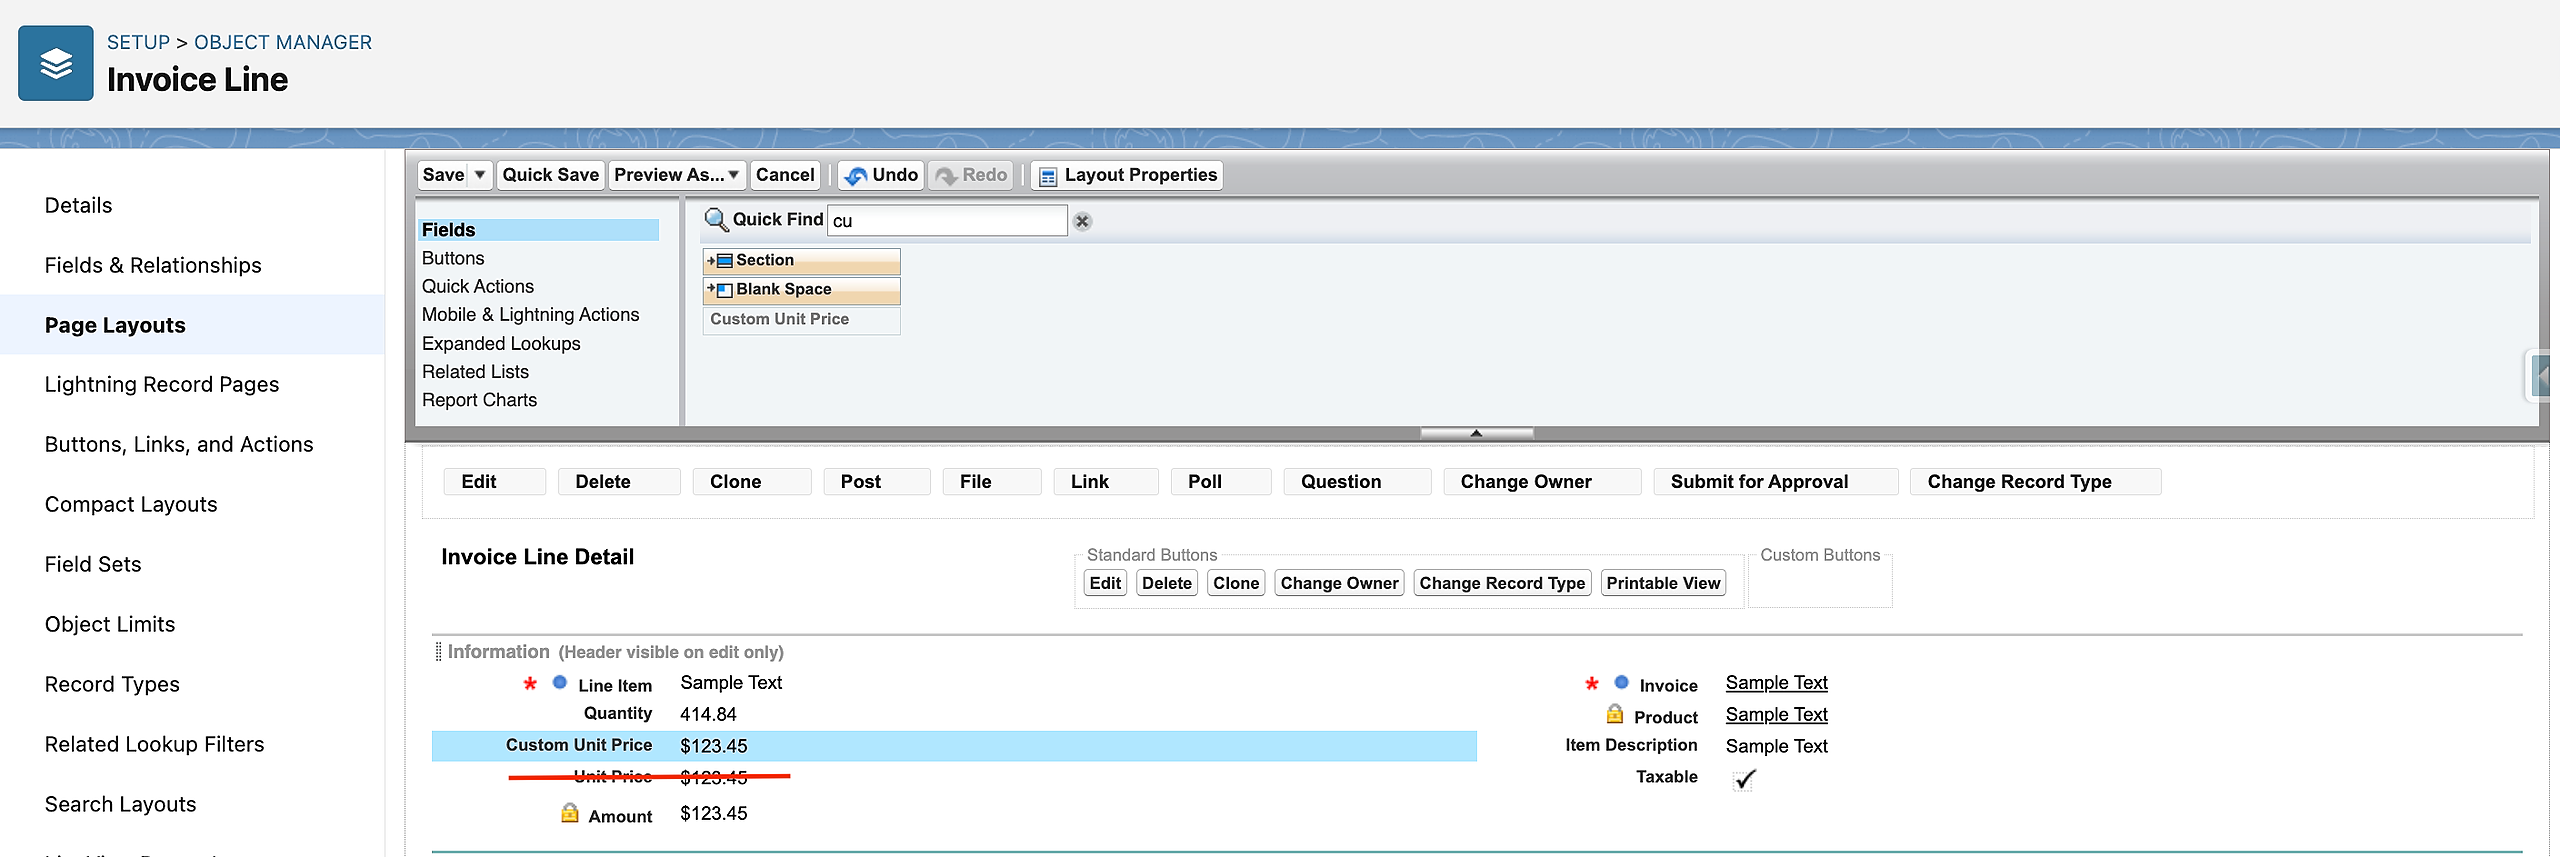Select Expanded Lookups palette category
The image size is (2560, 857).
501,343
